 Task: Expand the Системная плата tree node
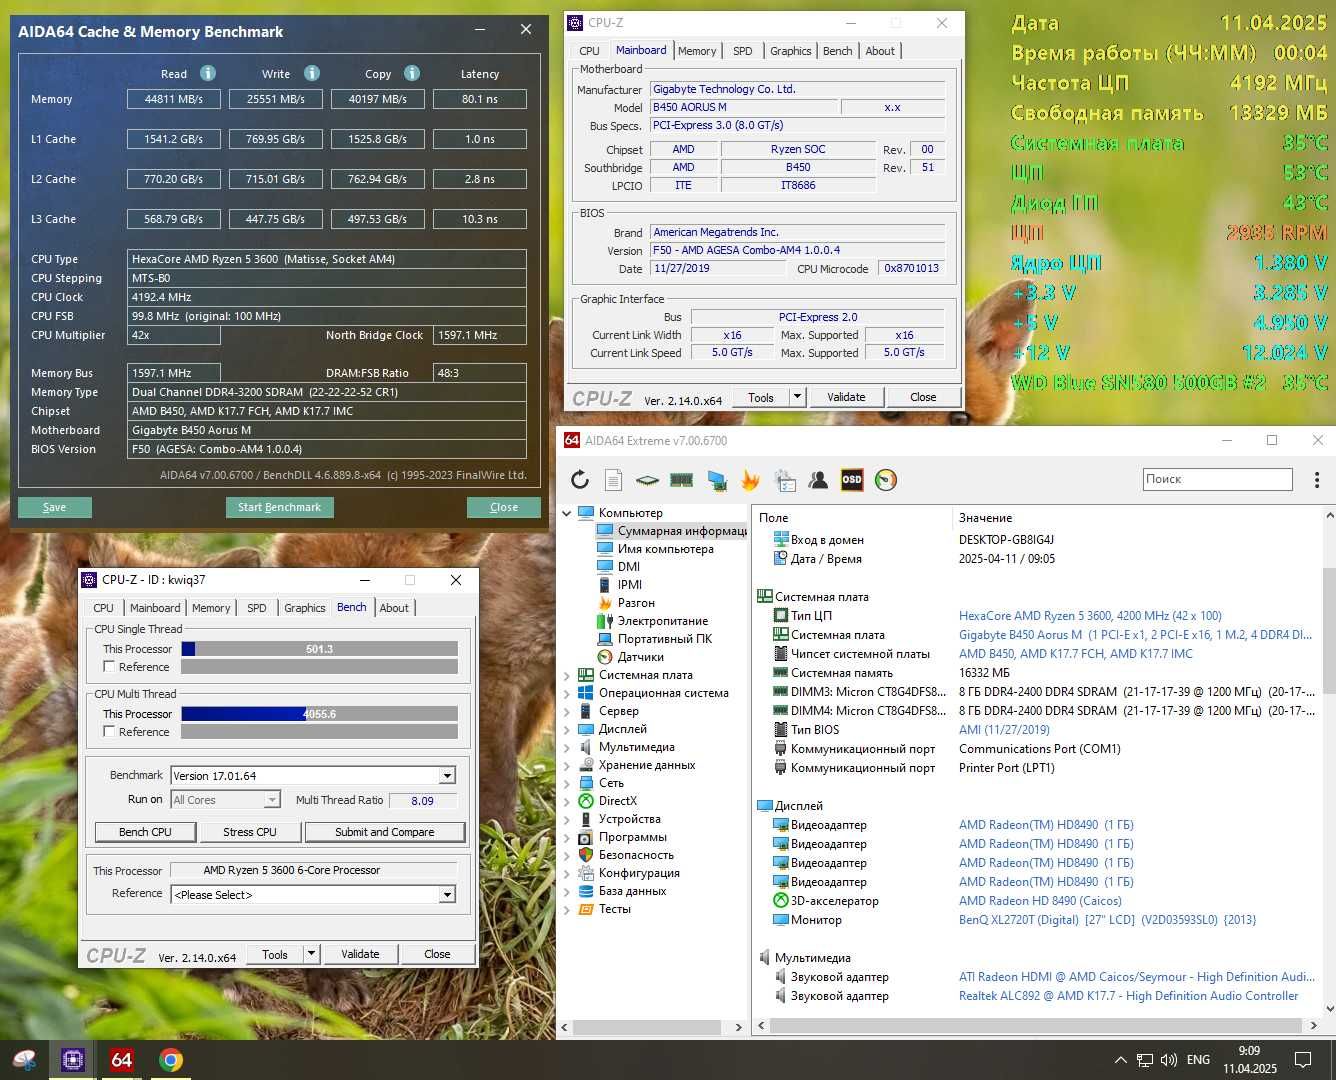[x=567, y=675]
